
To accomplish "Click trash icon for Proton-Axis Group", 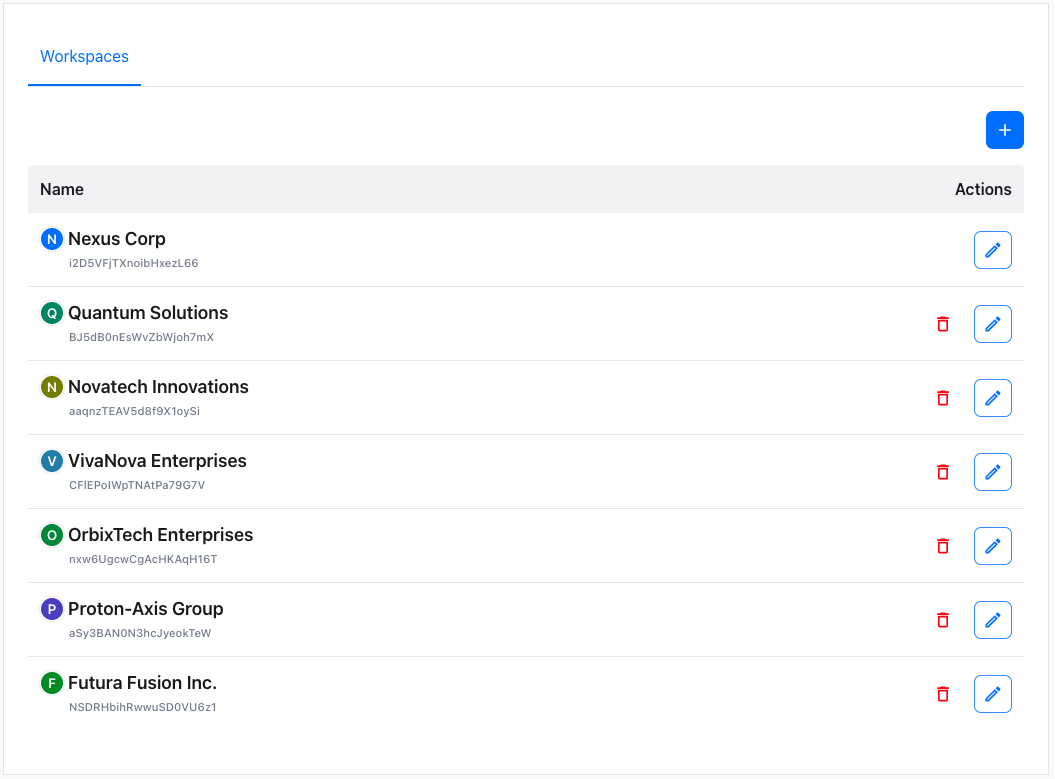I will pos(942,620).
